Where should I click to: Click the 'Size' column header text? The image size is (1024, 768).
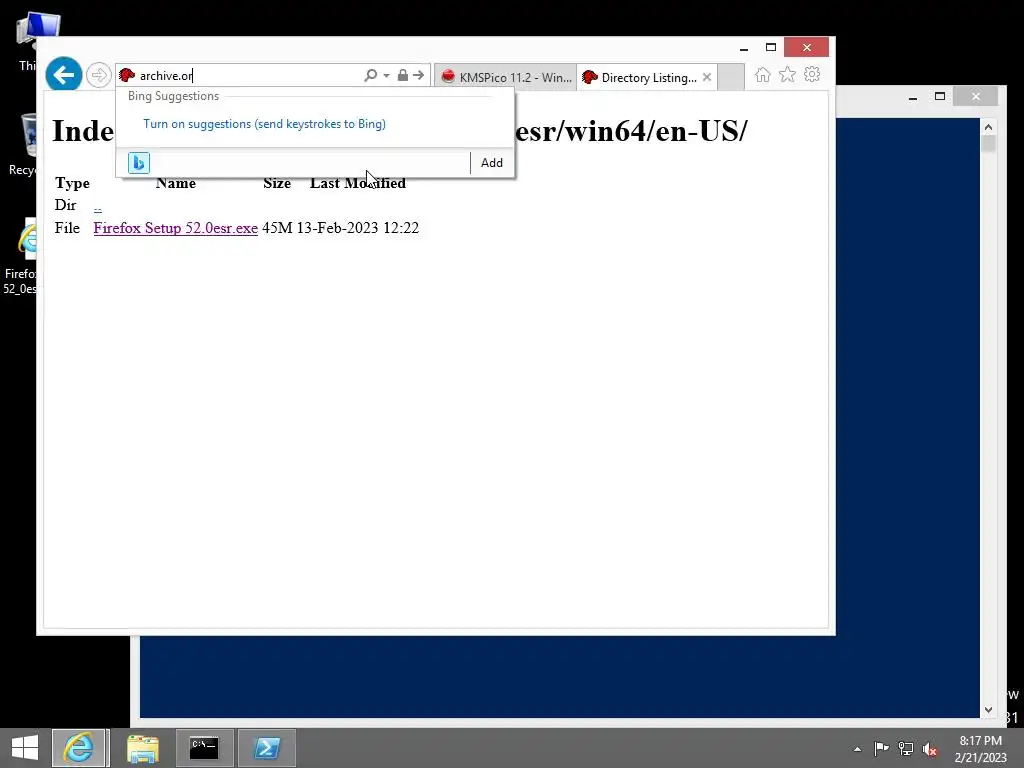click(x=277, y=183)
